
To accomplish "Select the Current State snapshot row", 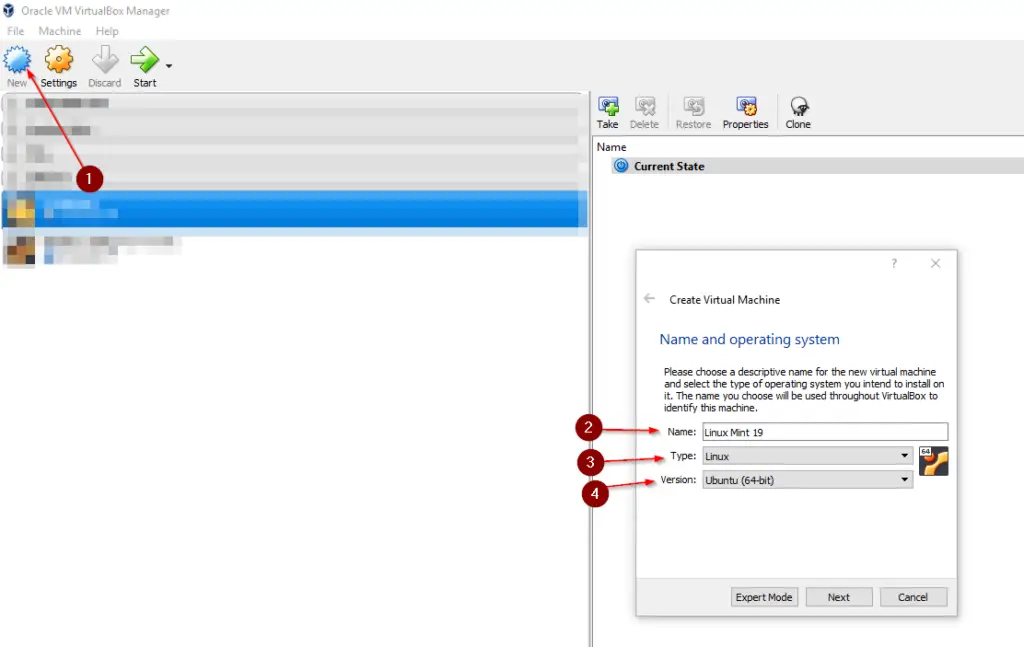I will (817, 166).
